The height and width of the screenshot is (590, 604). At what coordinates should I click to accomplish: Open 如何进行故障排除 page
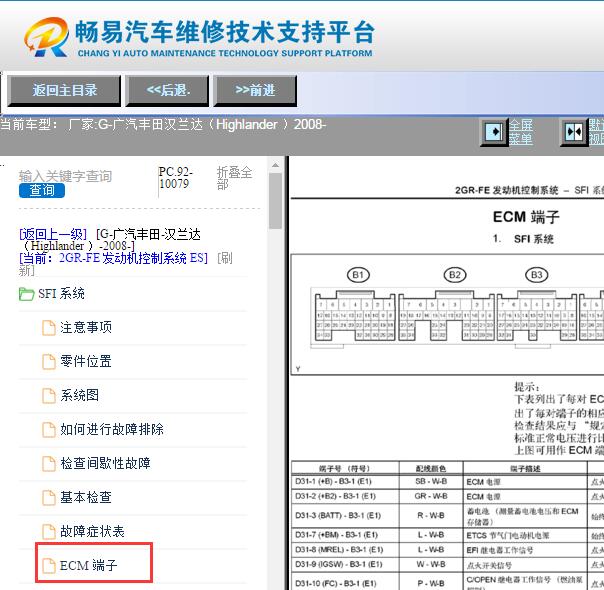[112, 429]
